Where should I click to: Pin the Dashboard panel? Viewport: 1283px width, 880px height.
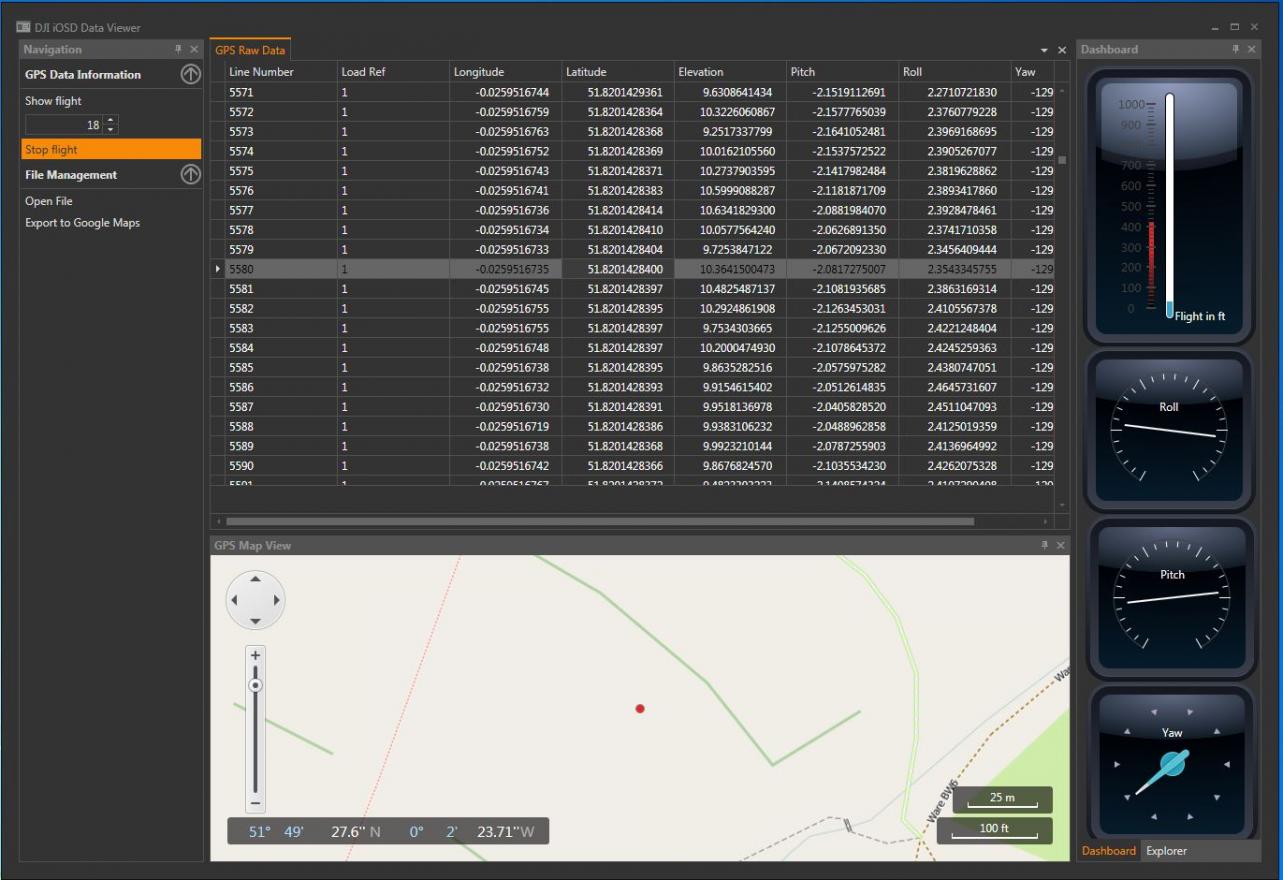1235,49
